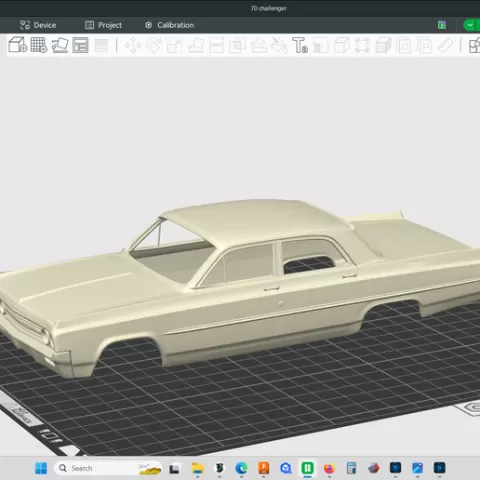This screenshot has height=480, width=480.
Task: Click the Arrange all objects icon
Action: coord(80,45)
